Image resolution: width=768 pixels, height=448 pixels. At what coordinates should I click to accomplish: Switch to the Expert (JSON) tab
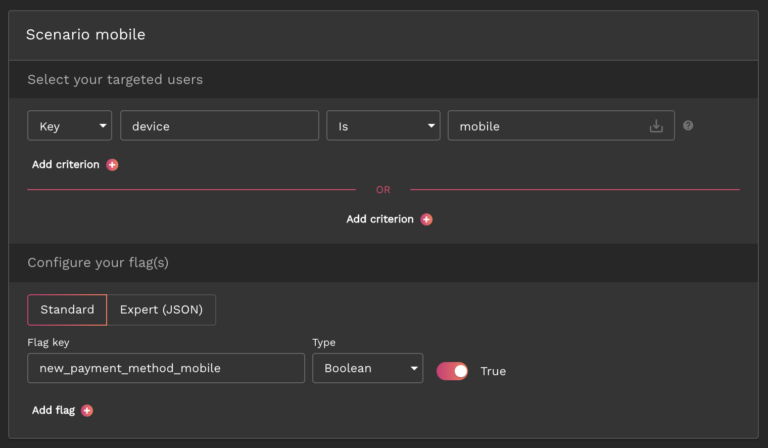(x=161, y=310)
